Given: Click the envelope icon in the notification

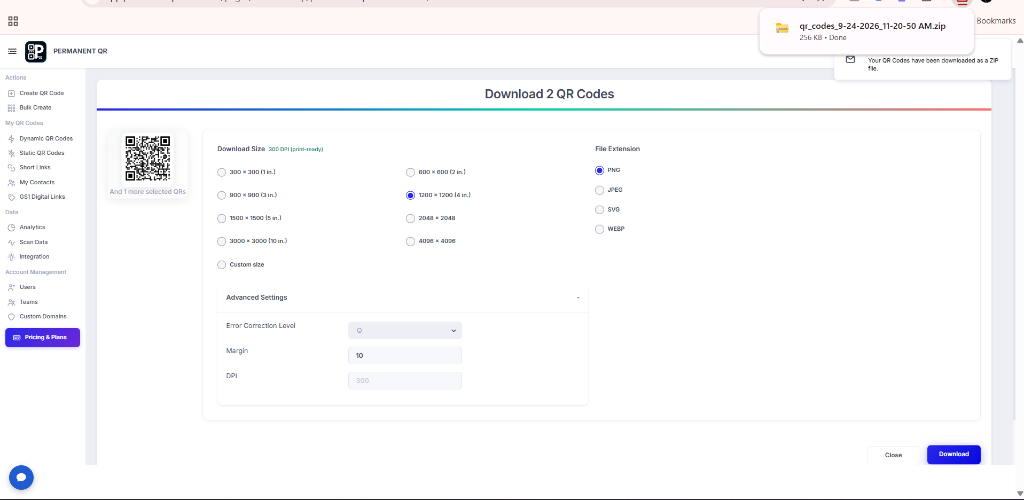Looking at the screenshot, I should point(850,59).
